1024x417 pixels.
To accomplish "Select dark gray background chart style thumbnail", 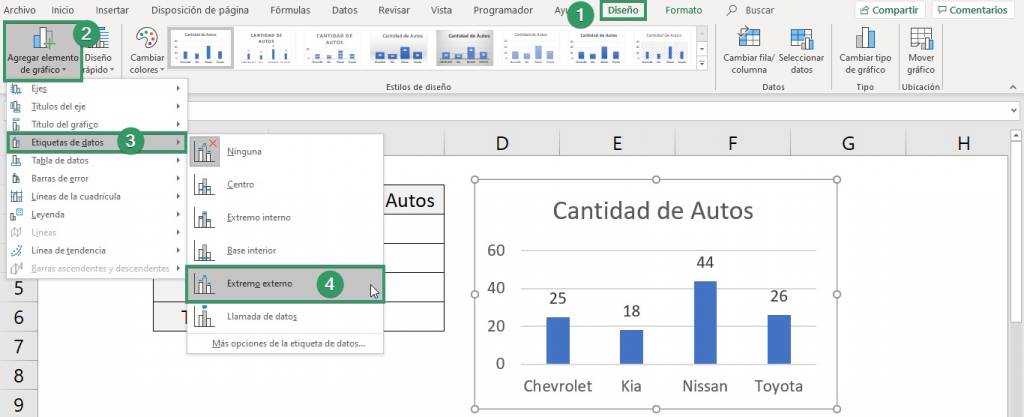I will 464,47.
